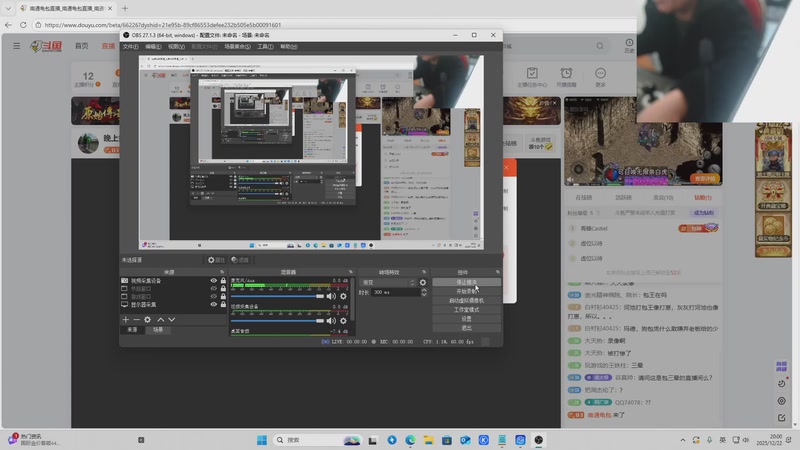This screenshot has width=800, height=450.
Task: Switch to the 场景 tab
Action: point(158,329)
